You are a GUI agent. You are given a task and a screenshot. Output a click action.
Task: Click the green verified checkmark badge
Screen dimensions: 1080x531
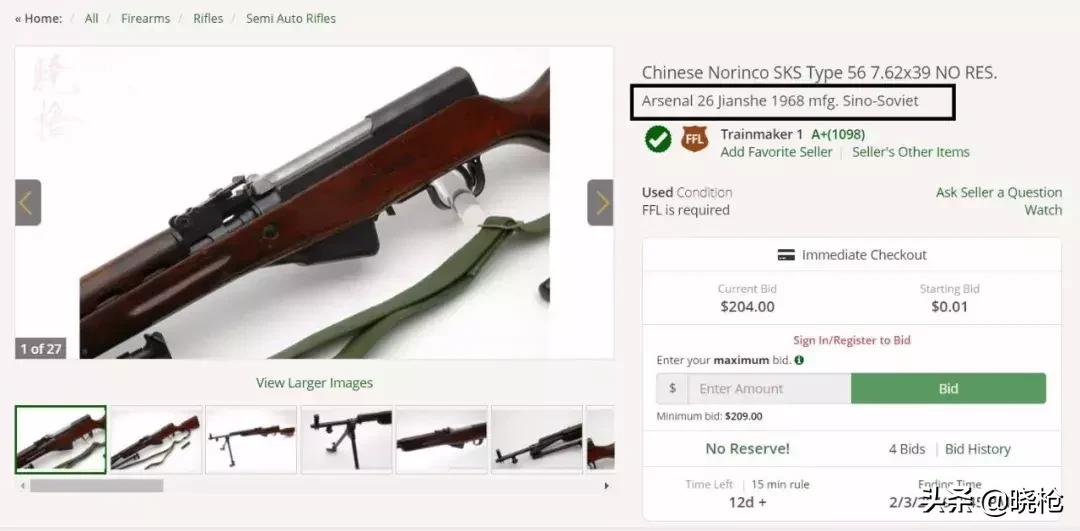click(x=658, y=140)
